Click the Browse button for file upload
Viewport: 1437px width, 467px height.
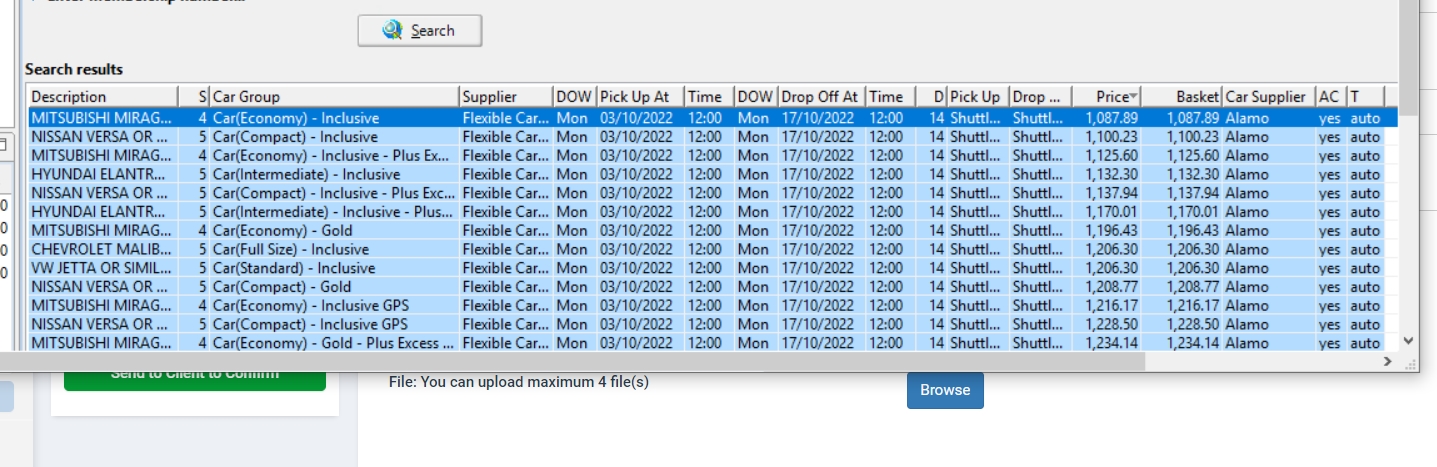click(x=945, y=390)
